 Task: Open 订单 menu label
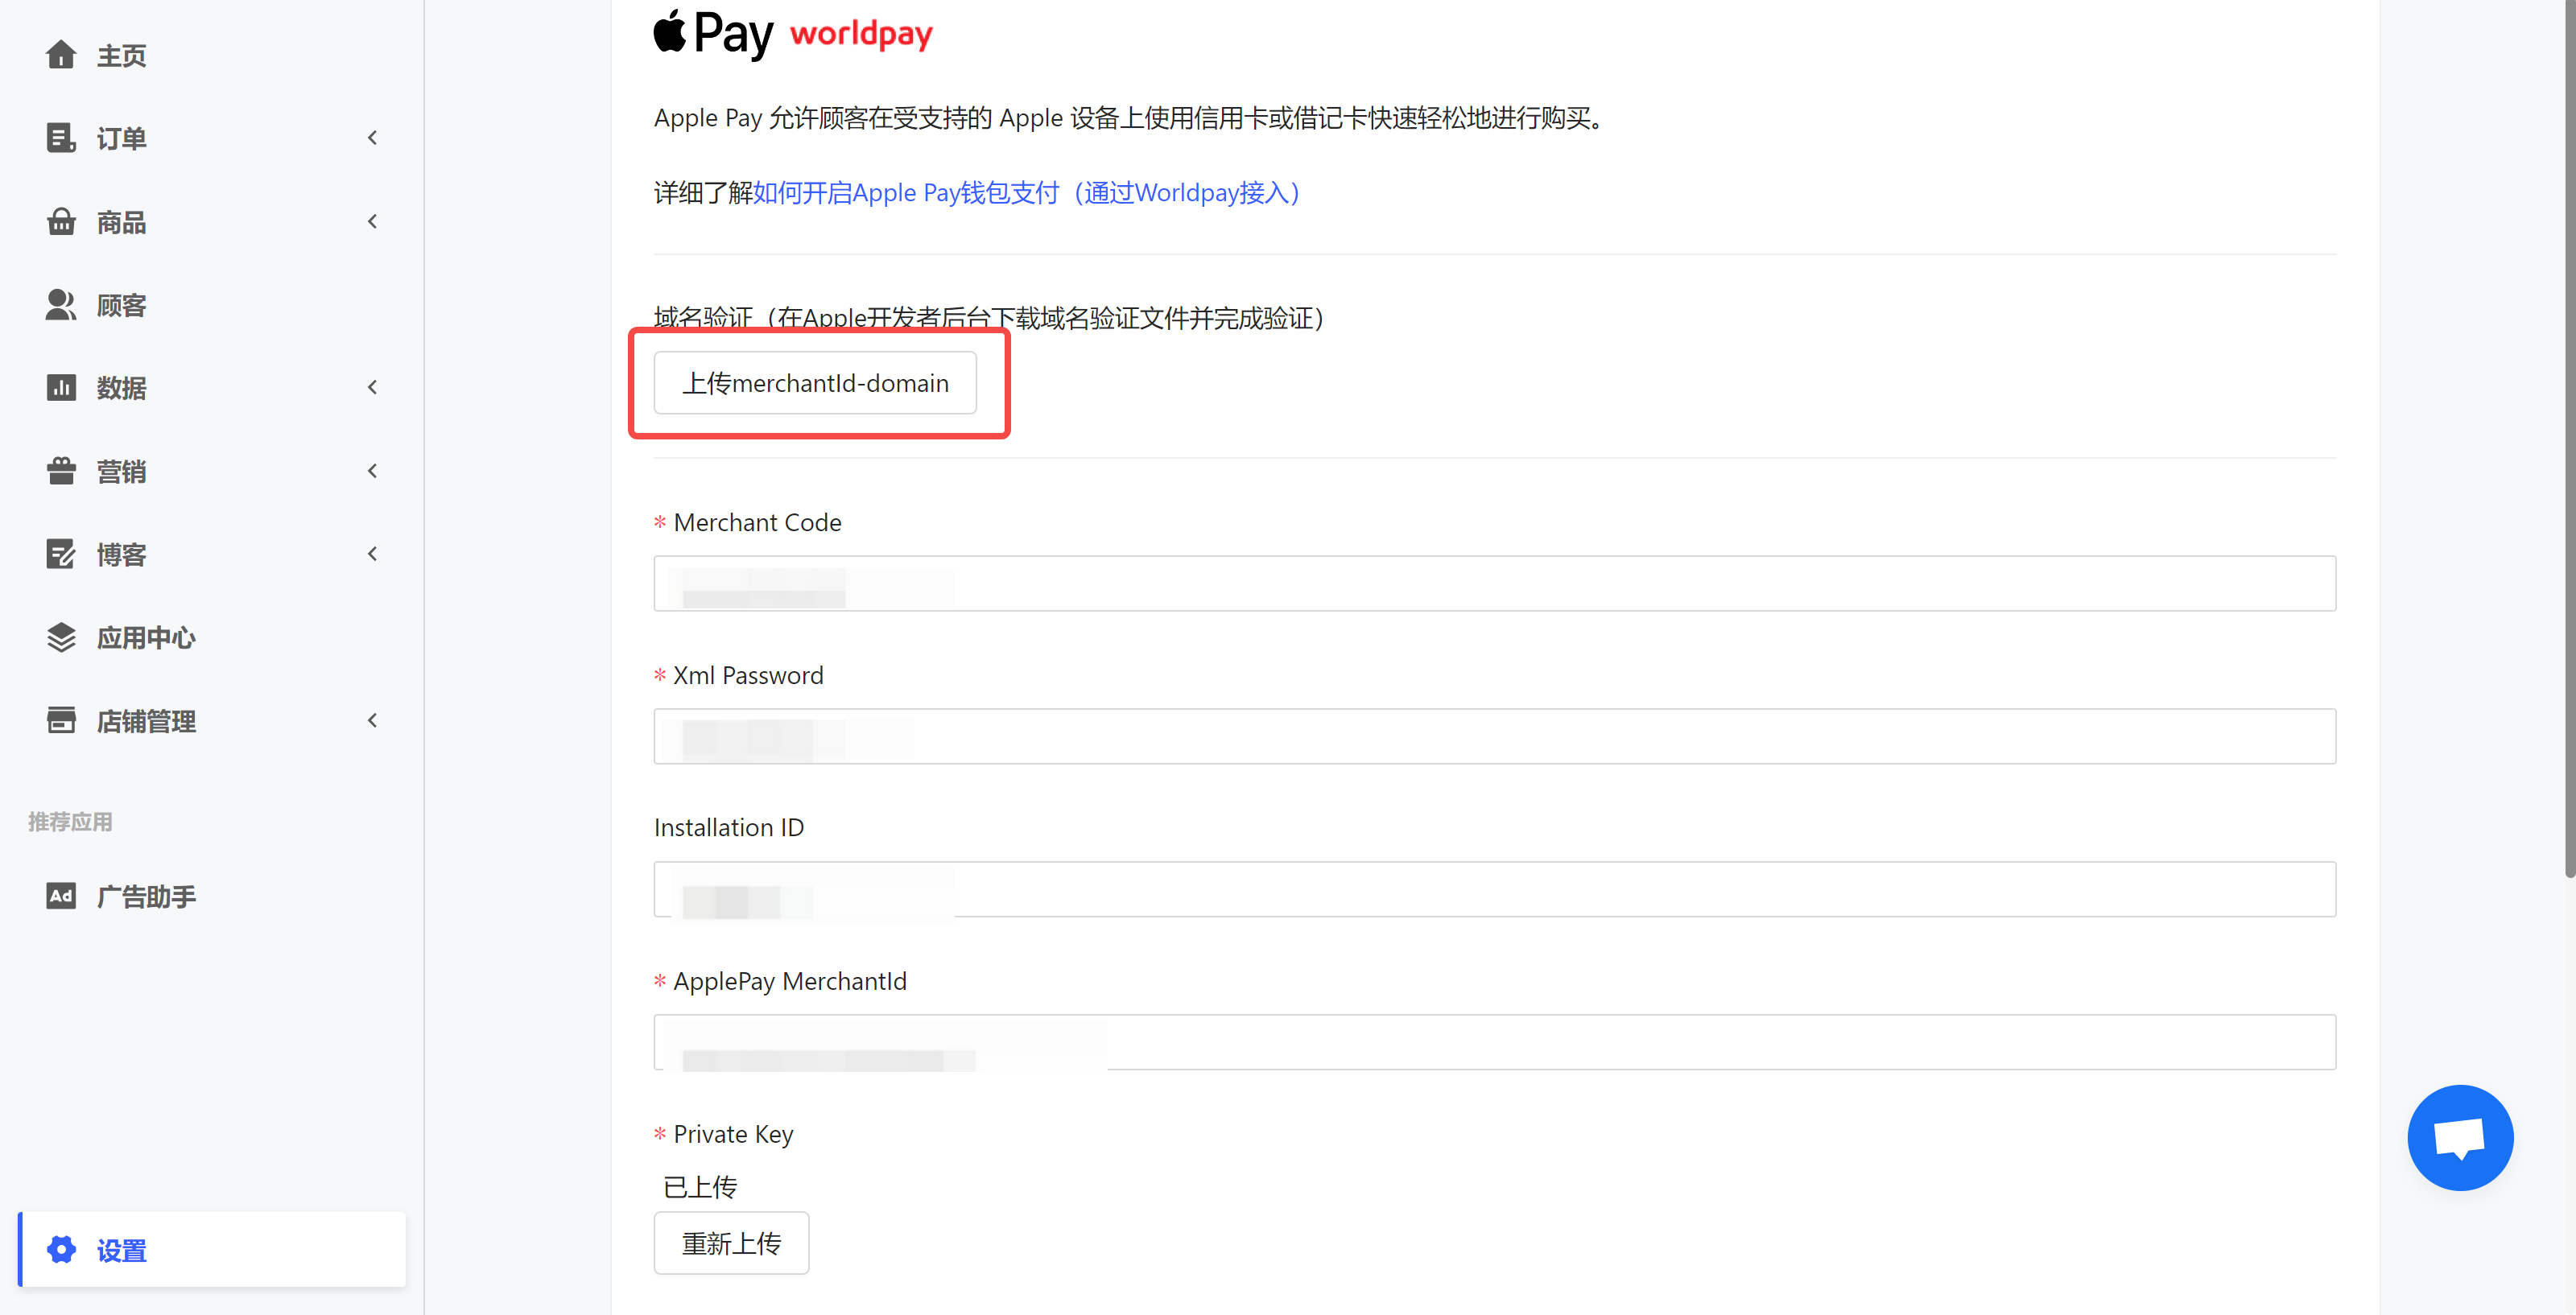121,138
